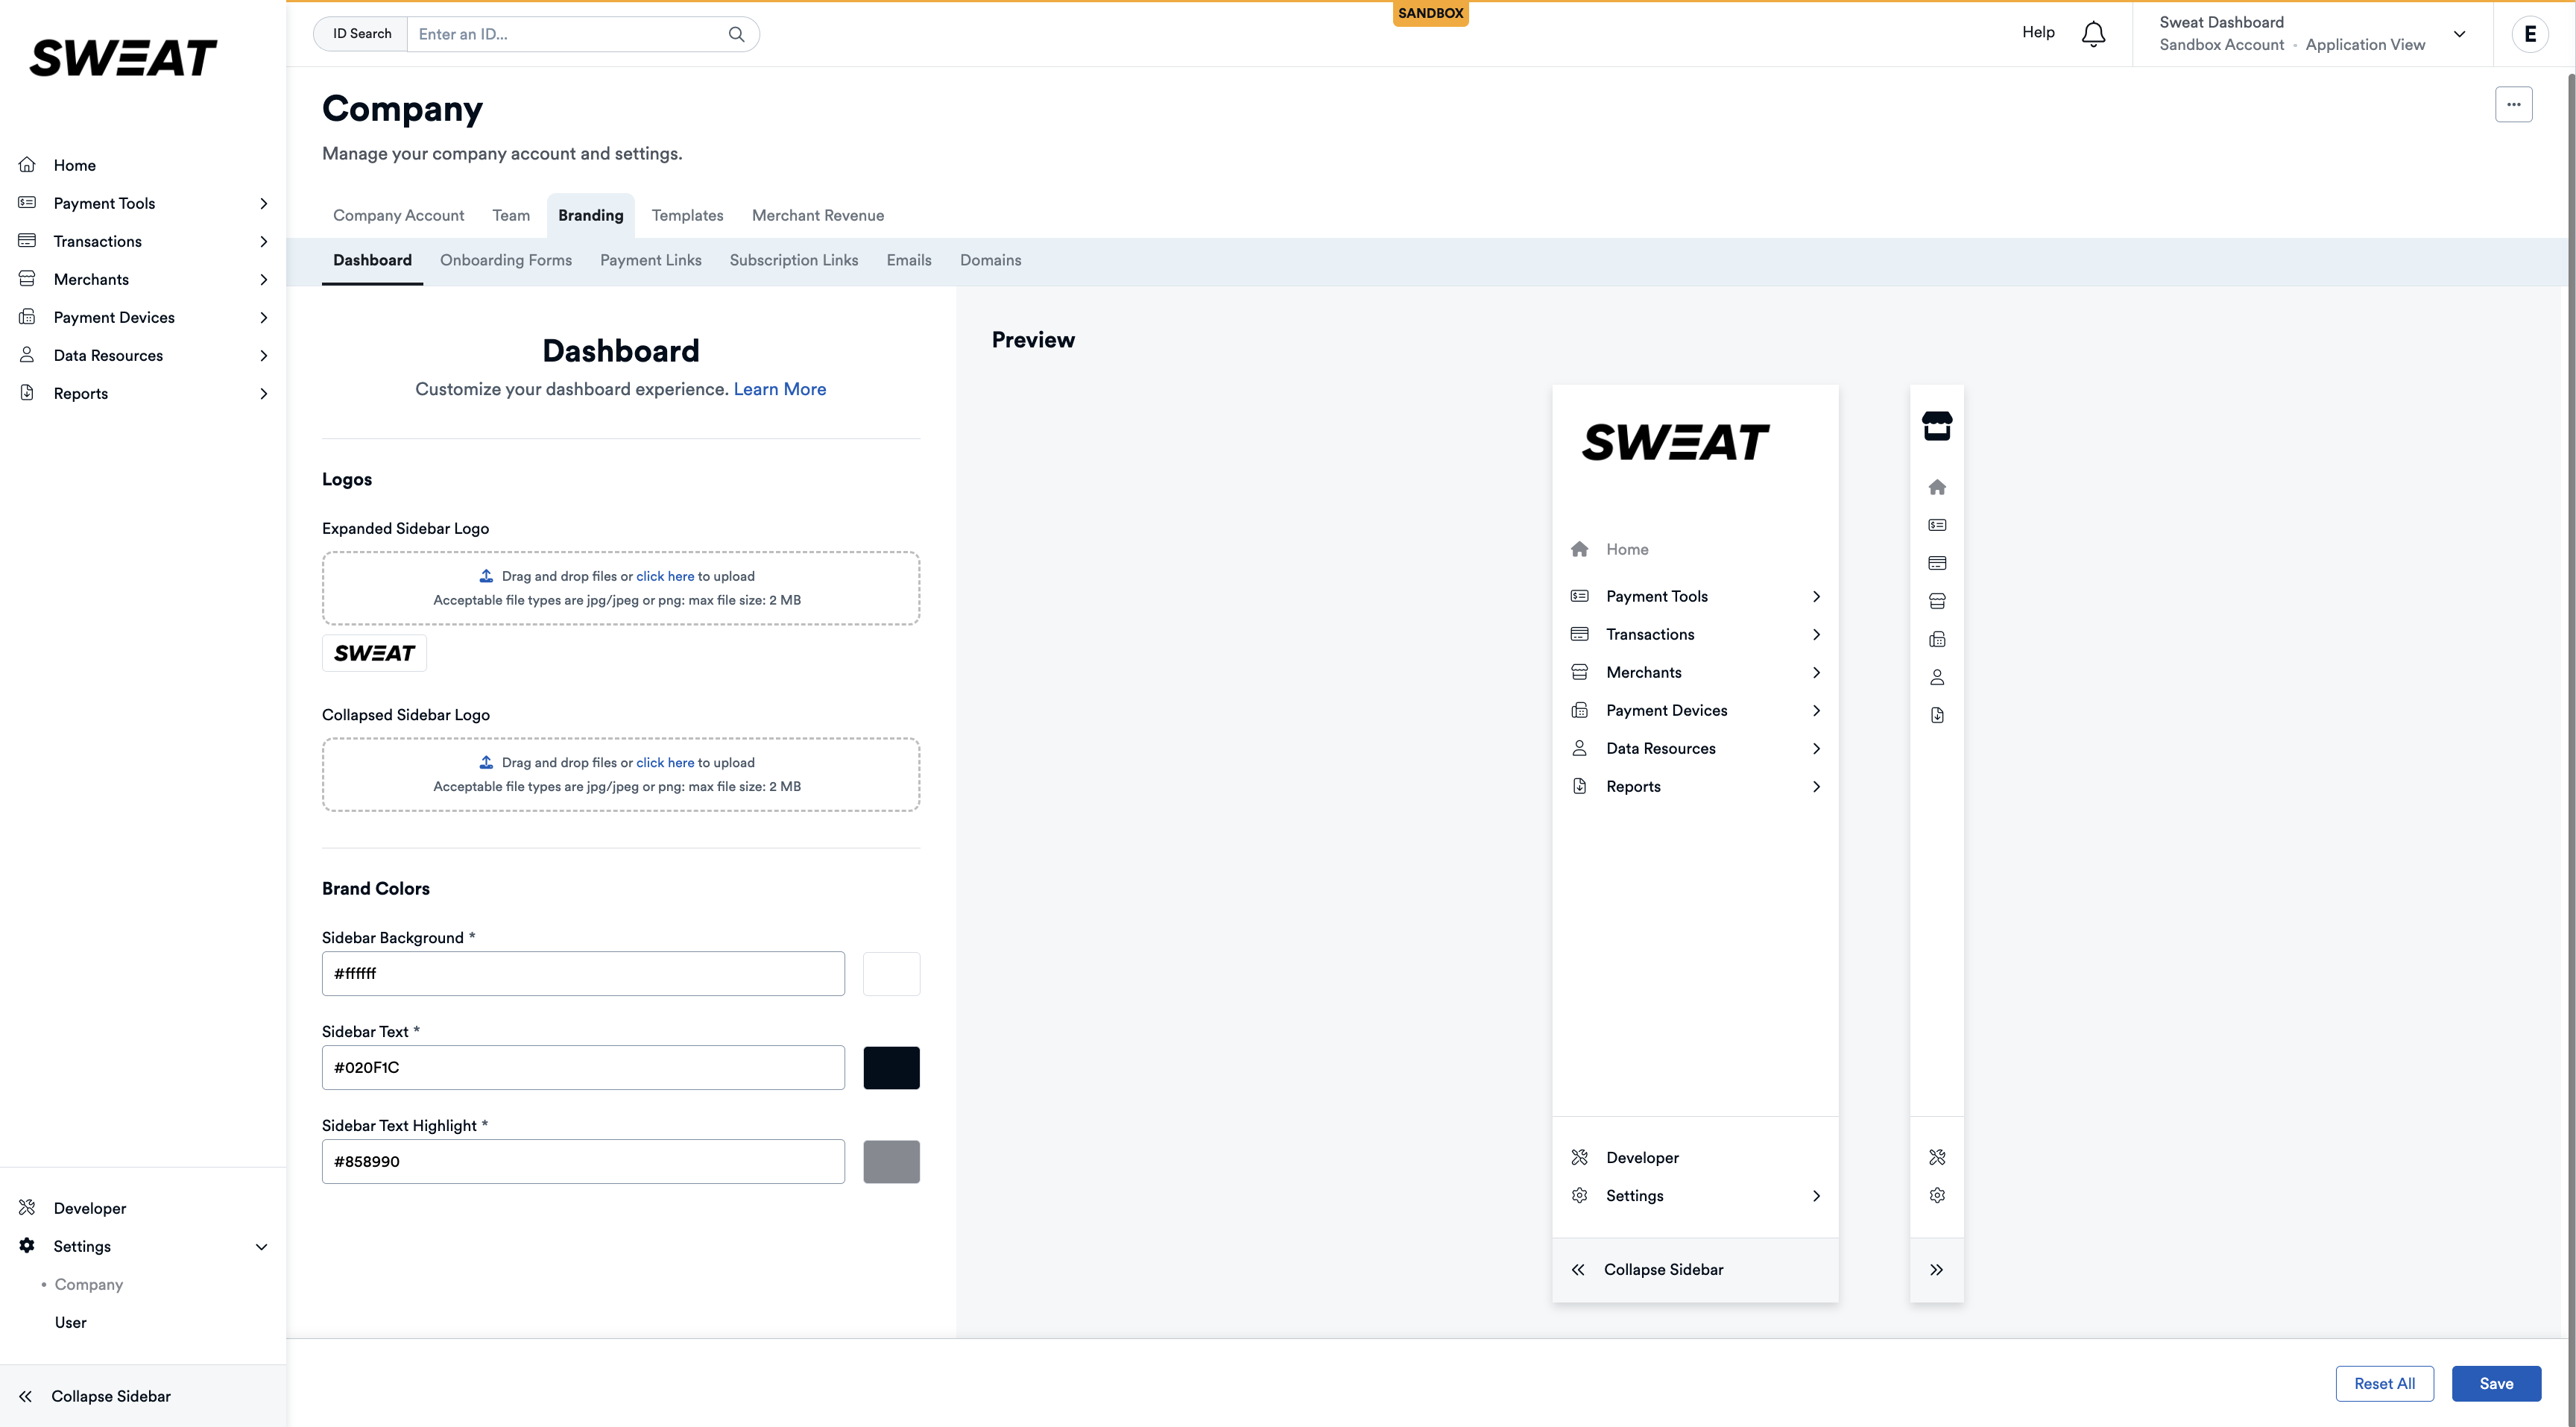Expand the Merchants sidebar menu
The height and width of the screenshot is (1427, 2576).
tap(263, 279)
